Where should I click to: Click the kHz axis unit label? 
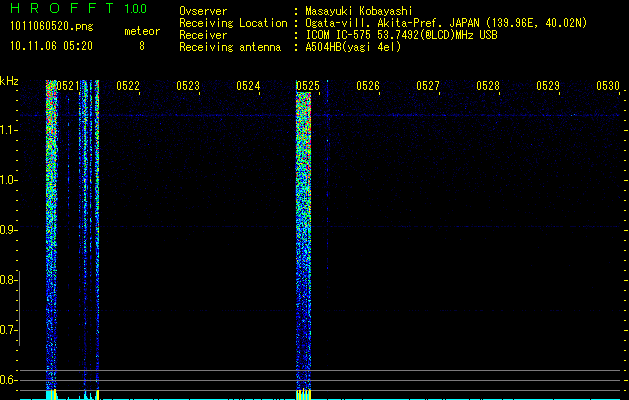[9, 81]
